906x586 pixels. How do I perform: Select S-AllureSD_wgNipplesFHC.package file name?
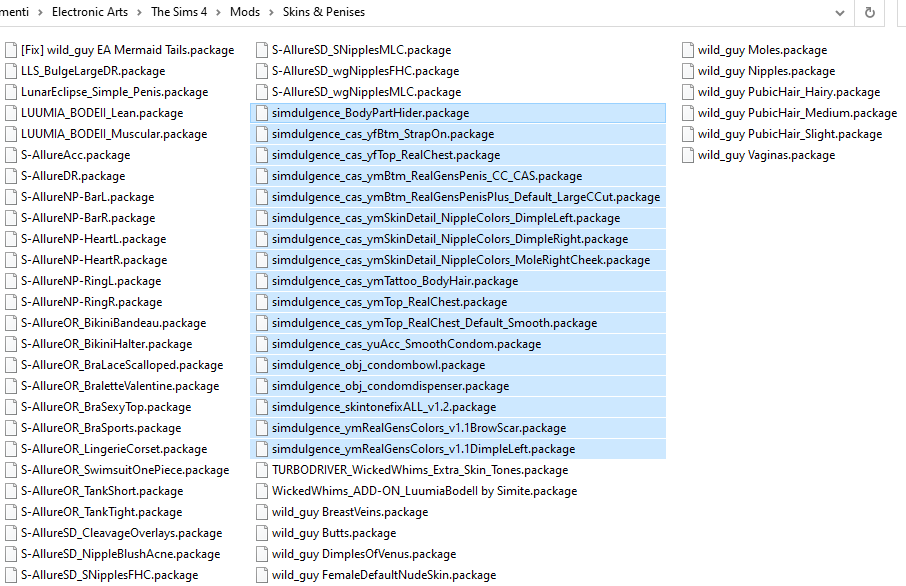pos(365,71)
